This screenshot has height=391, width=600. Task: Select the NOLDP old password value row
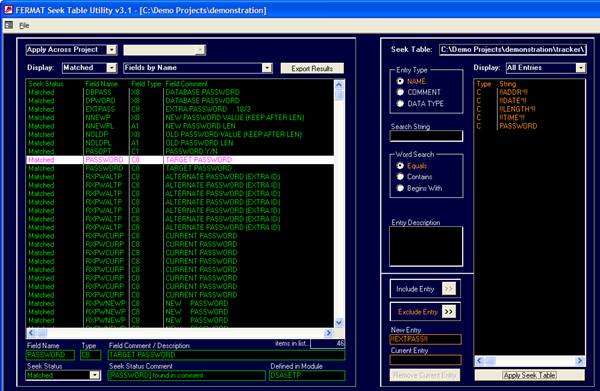(180, 135)
